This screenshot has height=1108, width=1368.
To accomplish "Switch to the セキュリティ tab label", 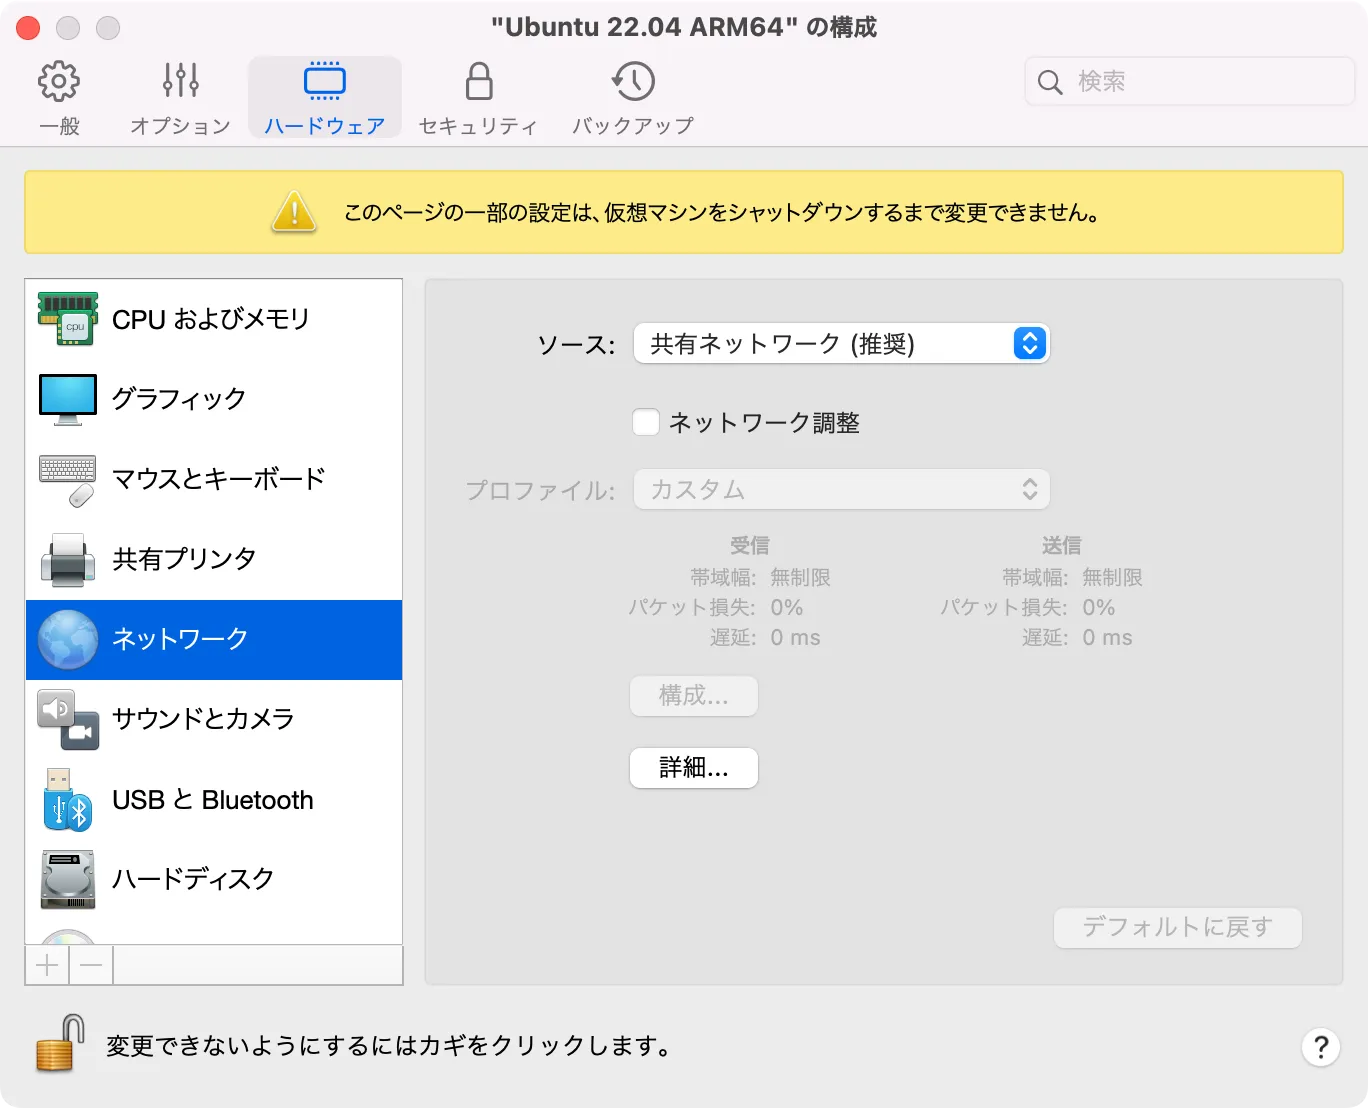I will point(479,126).
